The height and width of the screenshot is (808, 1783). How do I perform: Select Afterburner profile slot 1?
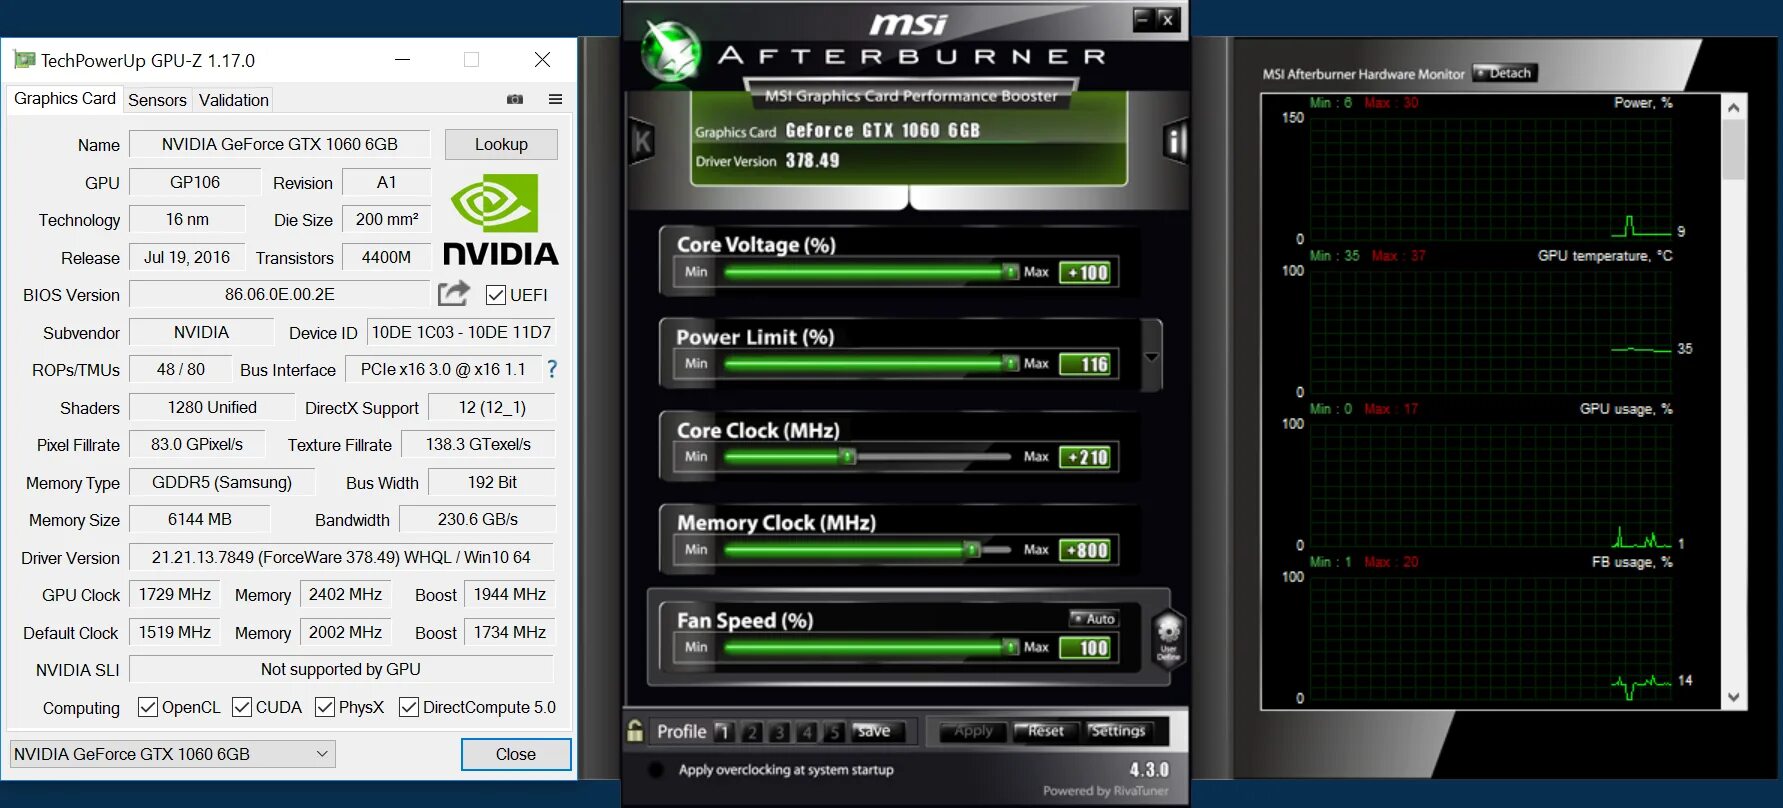(x=724, y=732)
